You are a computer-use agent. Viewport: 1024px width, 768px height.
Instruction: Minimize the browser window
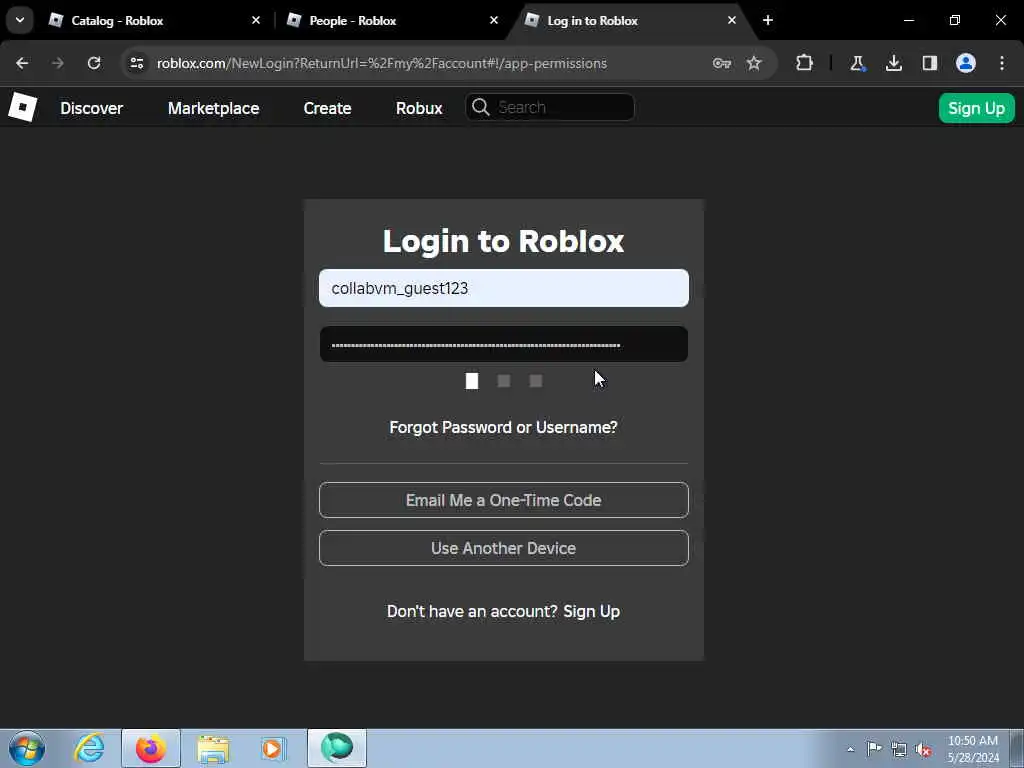click(x=909, y=20)
